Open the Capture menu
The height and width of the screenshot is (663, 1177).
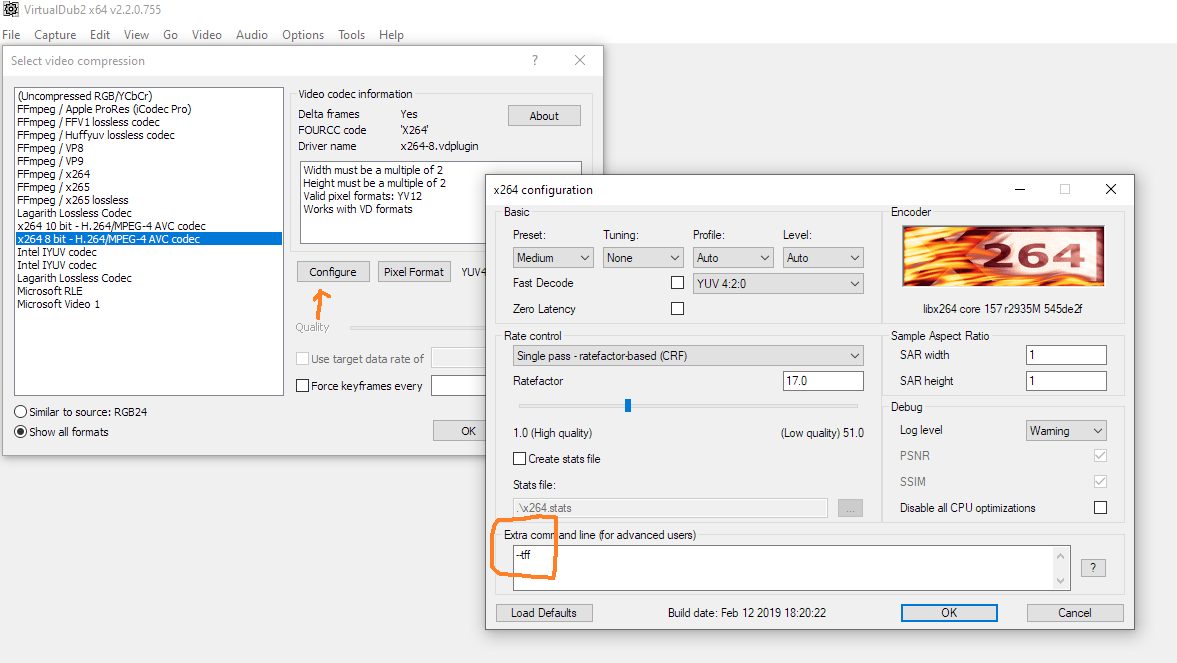click(55, 35)
